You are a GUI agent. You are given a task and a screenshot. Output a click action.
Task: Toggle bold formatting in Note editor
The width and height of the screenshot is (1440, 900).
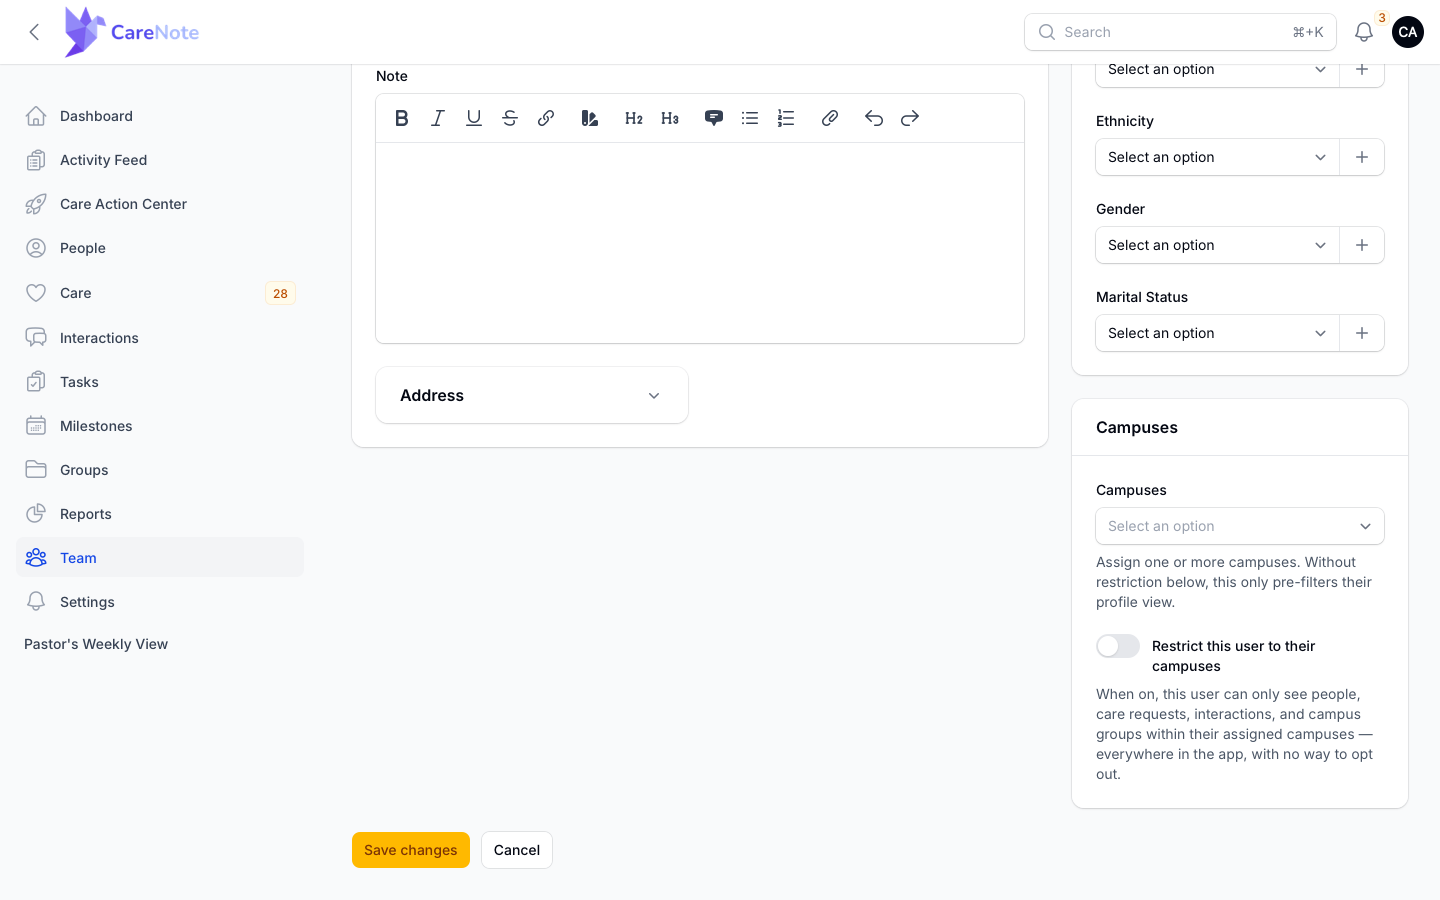point(402,118)
